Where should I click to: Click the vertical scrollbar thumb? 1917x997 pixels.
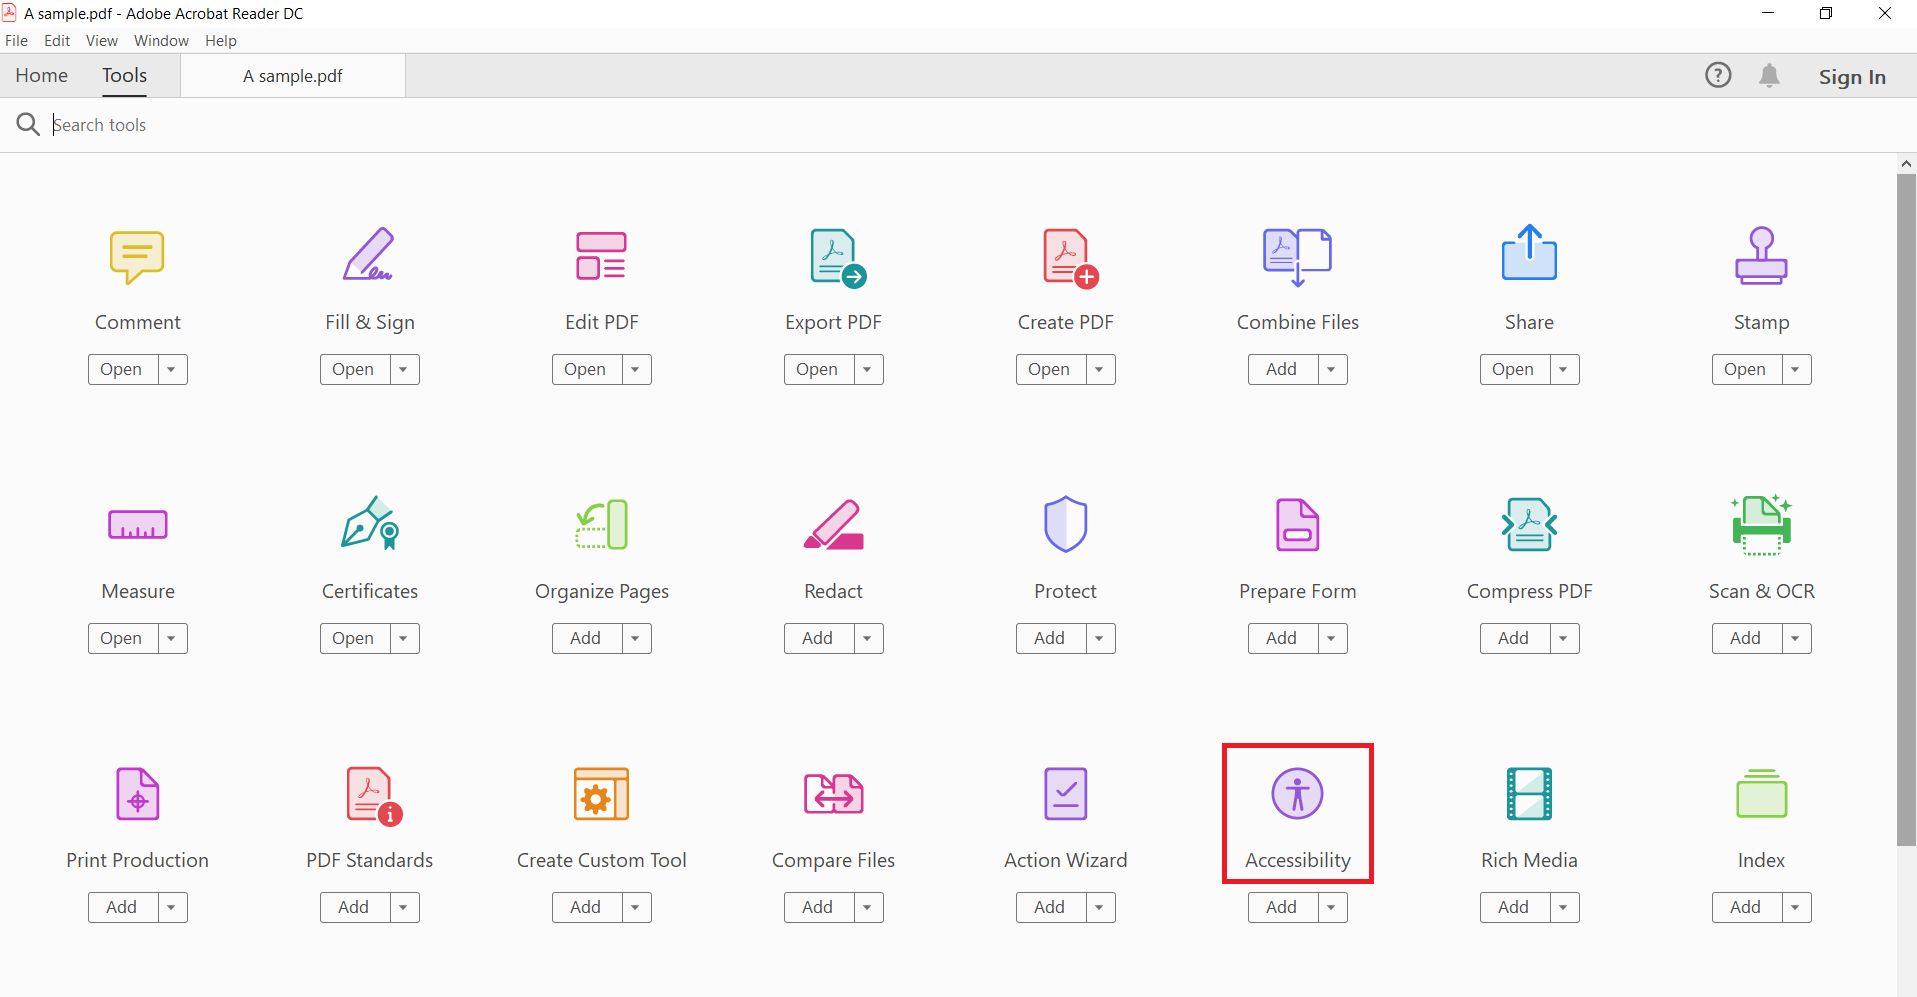coord(1906,510)
